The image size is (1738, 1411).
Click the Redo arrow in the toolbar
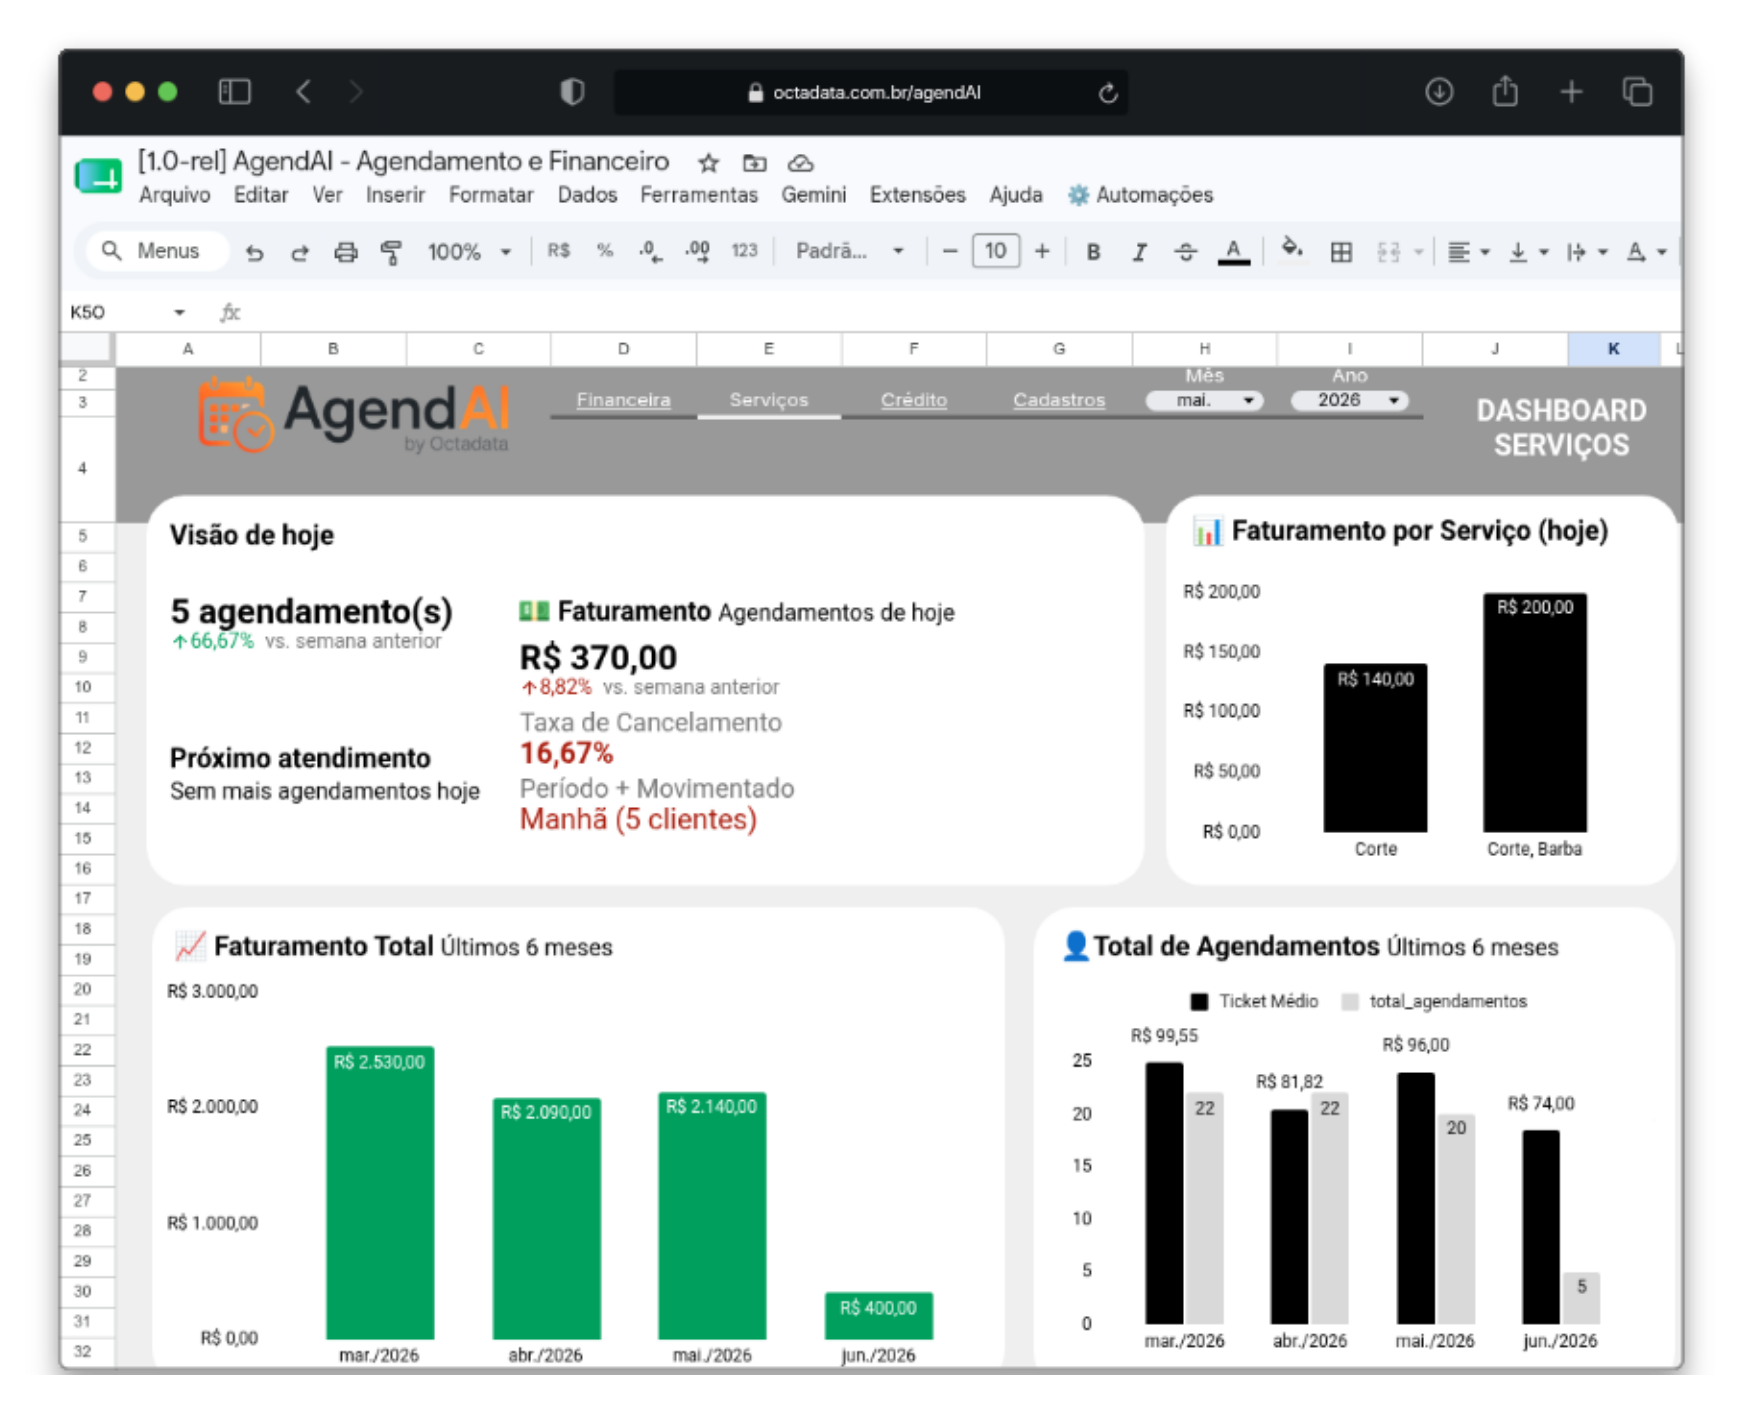pos(300,252)
